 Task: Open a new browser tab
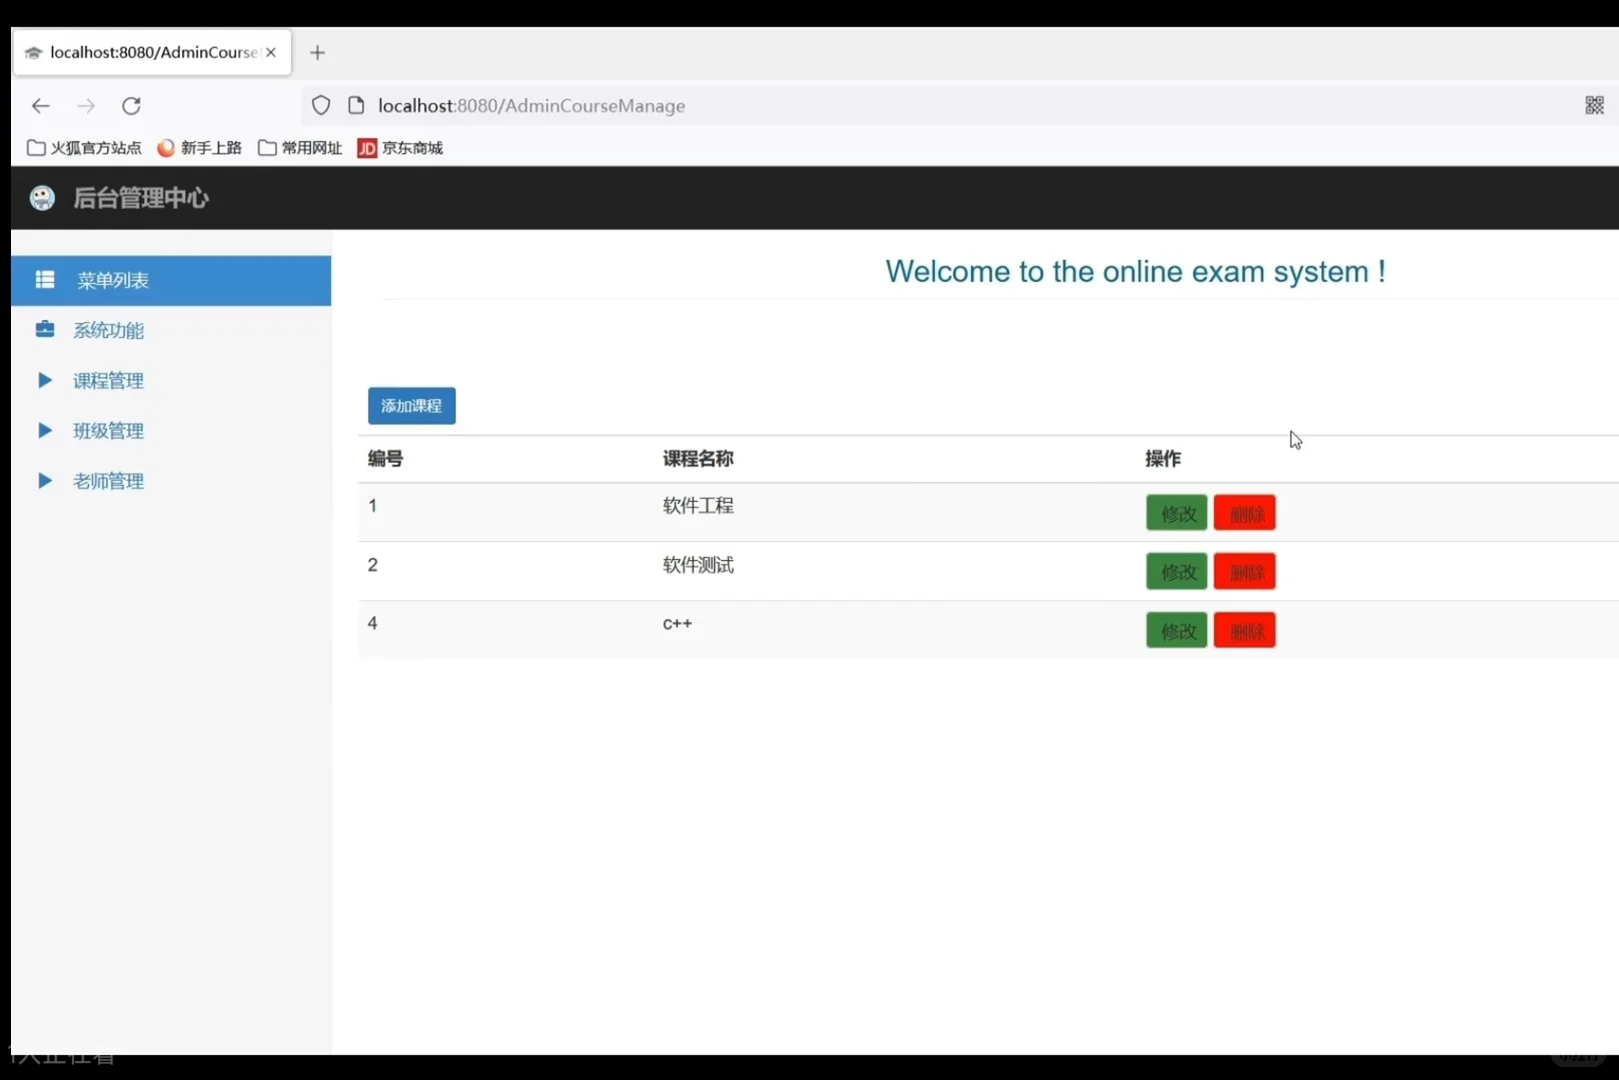(317, 53)
